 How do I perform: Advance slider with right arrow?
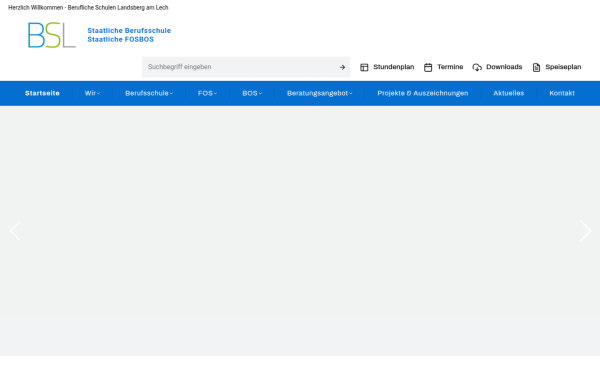click(585, 231)
